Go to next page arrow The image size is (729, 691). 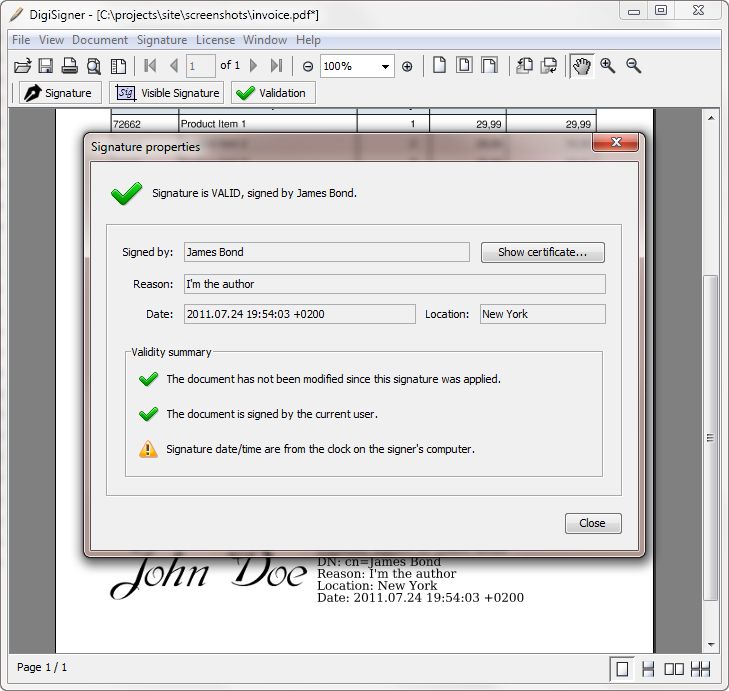(253, 66)
